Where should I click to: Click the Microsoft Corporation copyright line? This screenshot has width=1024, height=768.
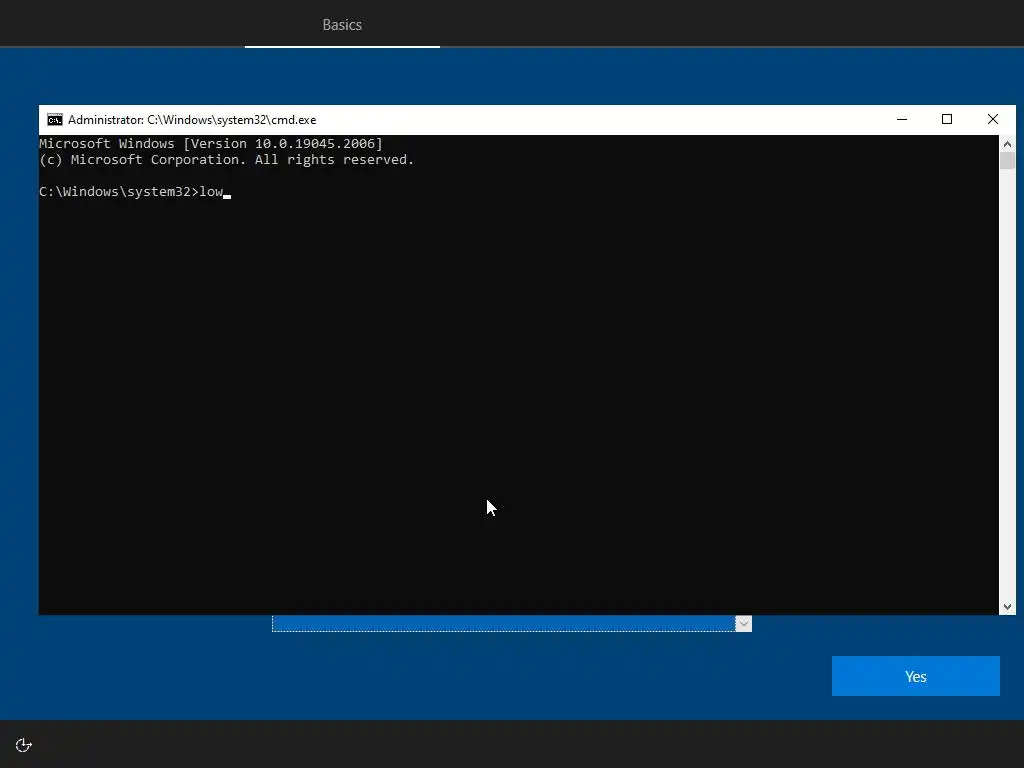click(x=227, y=160)
